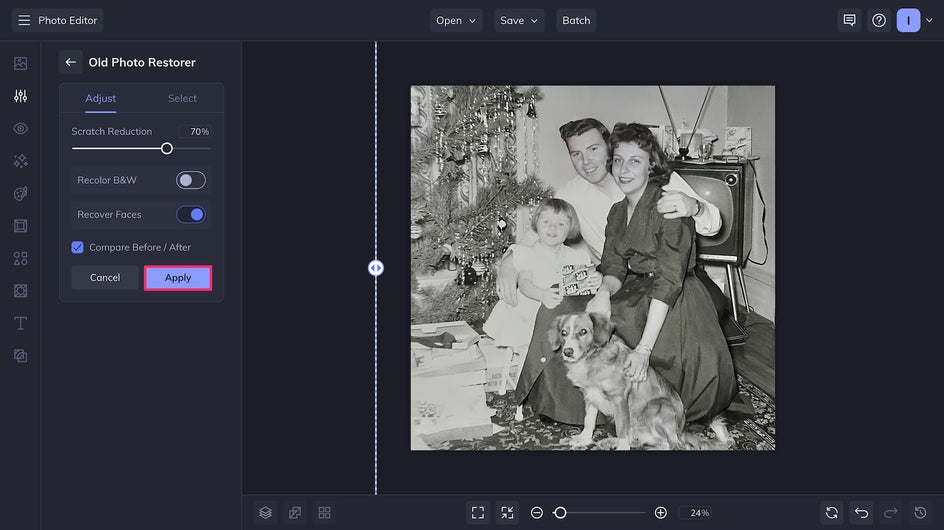Image resolution: width=944 pixels, height=530 pixels.
Task: Open the hamburger main menu
Action: [24, 20]
